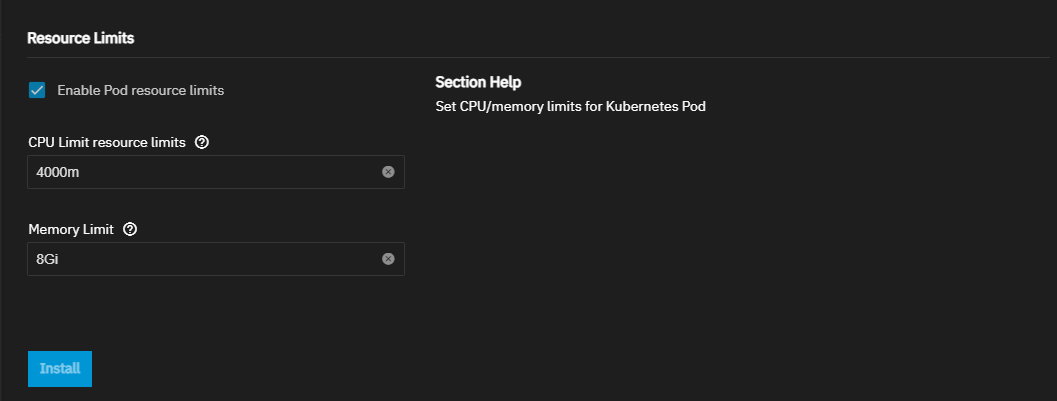Screen dimensions: 1057x401
Task: Clear the 8Gi memory limit value
Action: click(x=388, y=259)
